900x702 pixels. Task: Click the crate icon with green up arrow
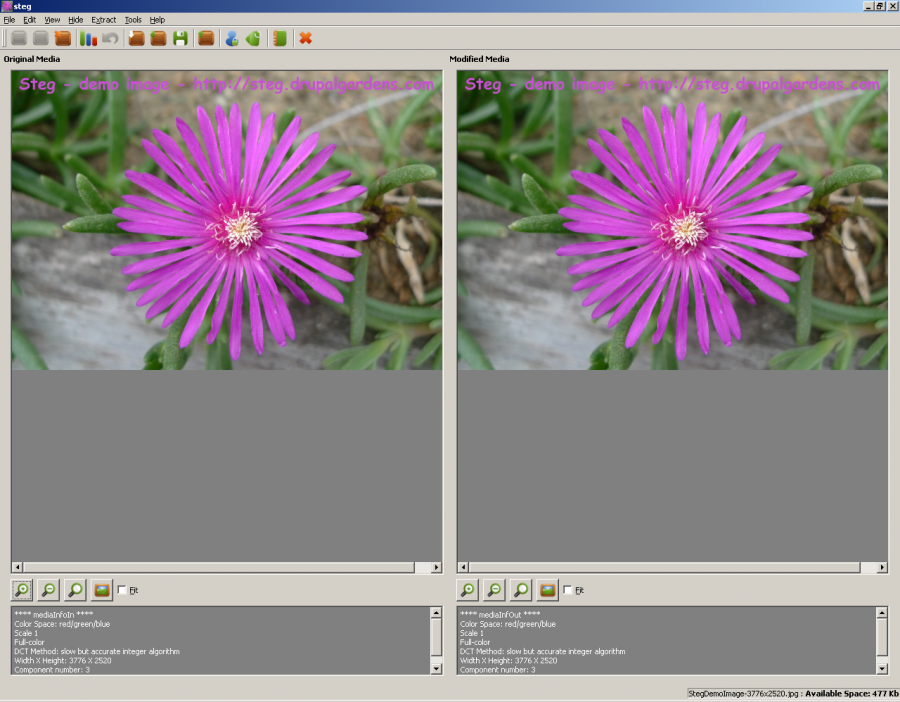coord(206,38)
